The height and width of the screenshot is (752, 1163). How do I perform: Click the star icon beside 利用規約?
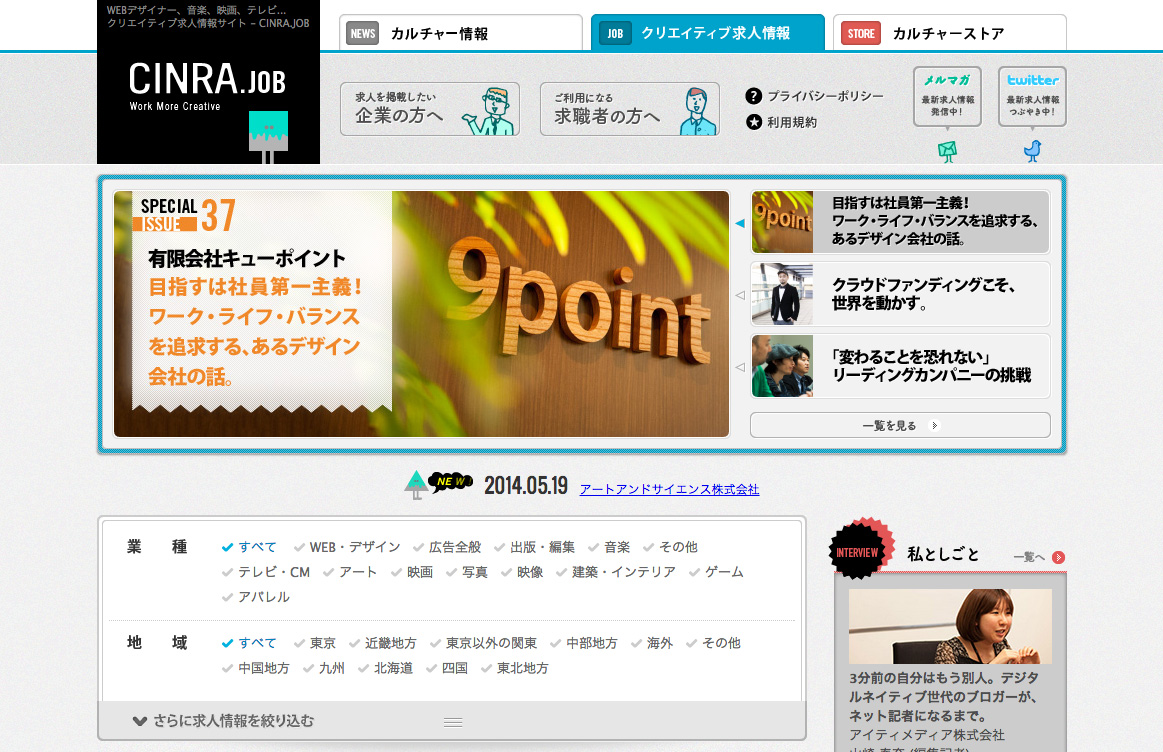pos(754,122)
